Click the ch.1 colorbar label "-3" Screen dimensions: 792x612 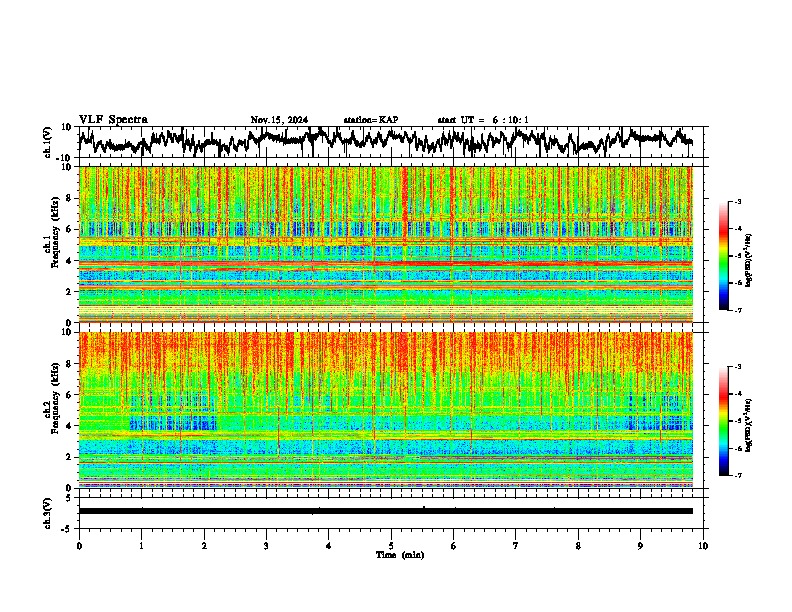(738, 201)
